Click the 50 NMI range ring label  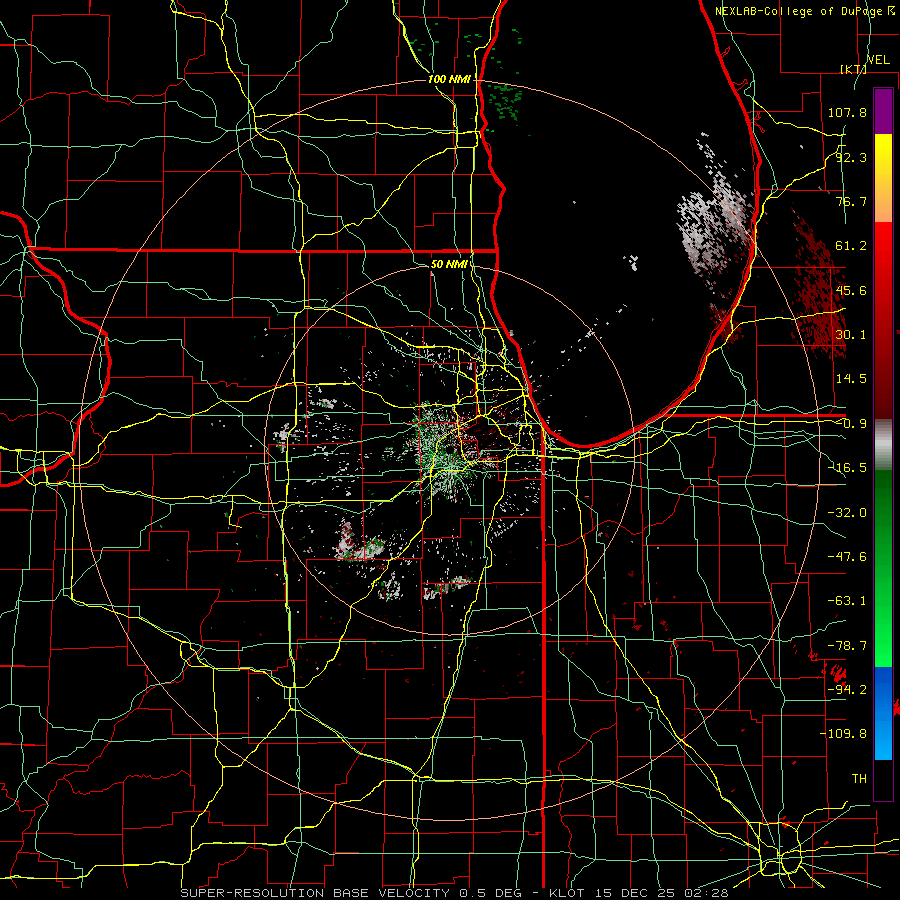(449, 264)
